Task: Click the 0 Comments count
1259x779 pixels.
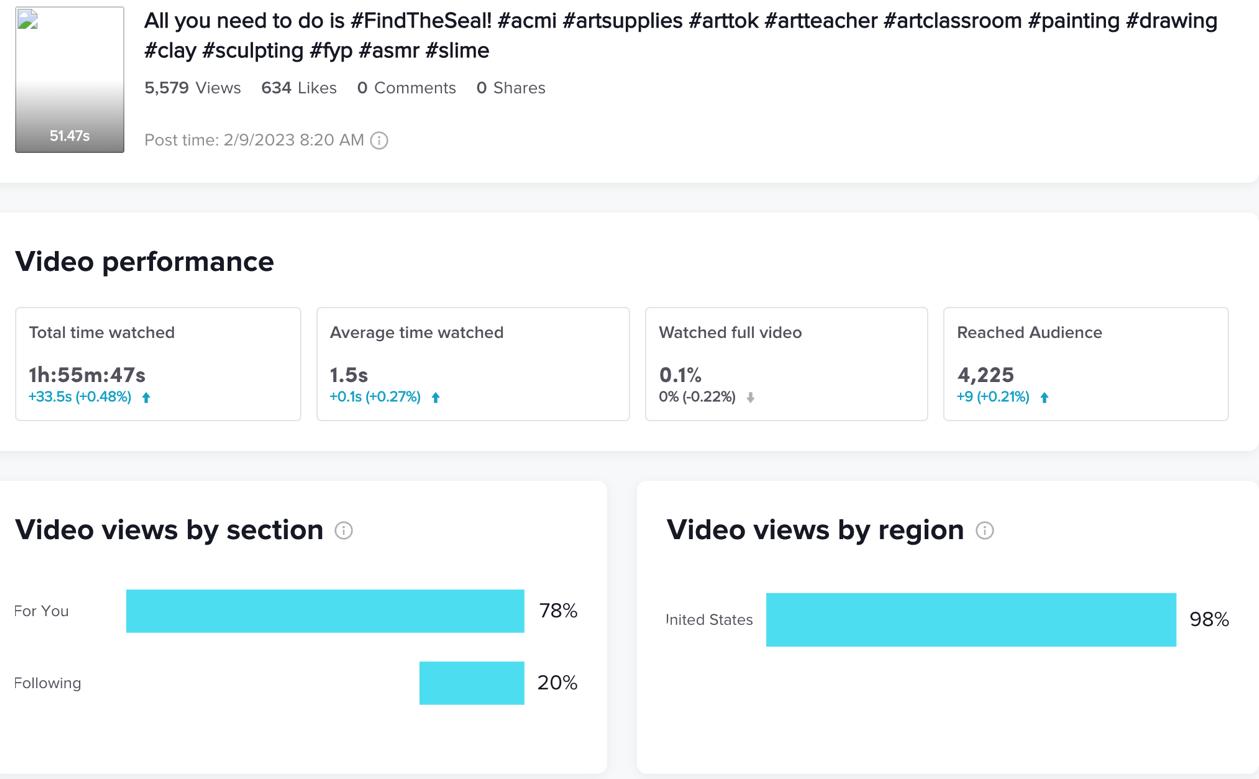Action: tap(406, 88)
